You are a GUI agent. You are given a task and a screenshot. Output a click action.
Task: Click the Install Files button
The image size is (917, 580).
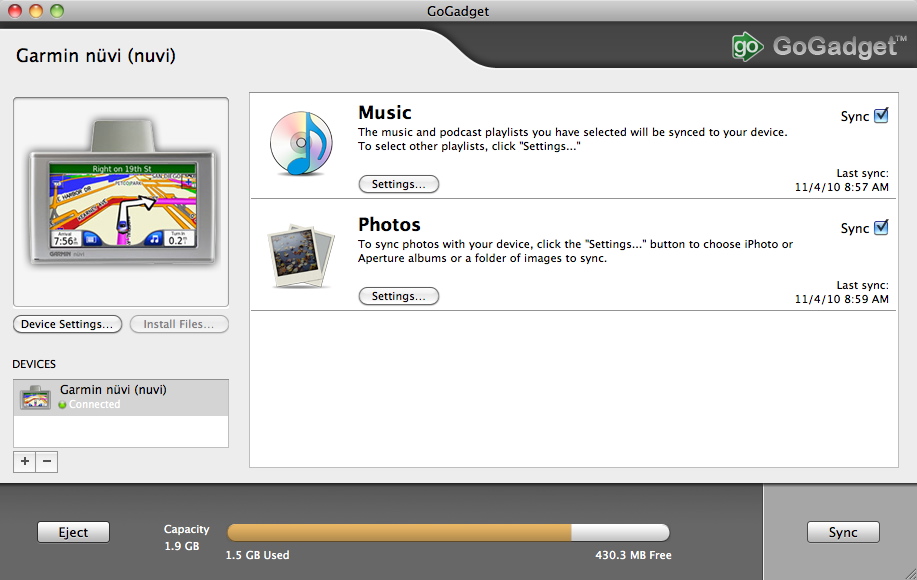tap(178, 324)
